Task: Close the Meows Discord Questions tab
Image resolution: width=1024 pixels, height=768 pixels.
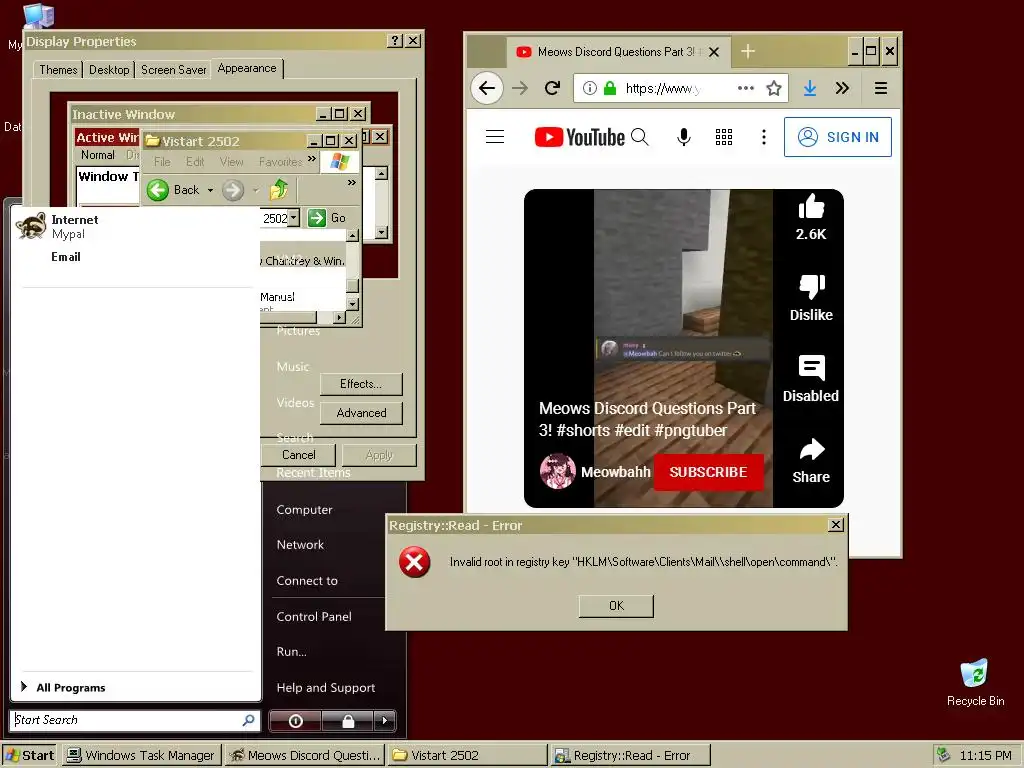Action: click(714, 52)
